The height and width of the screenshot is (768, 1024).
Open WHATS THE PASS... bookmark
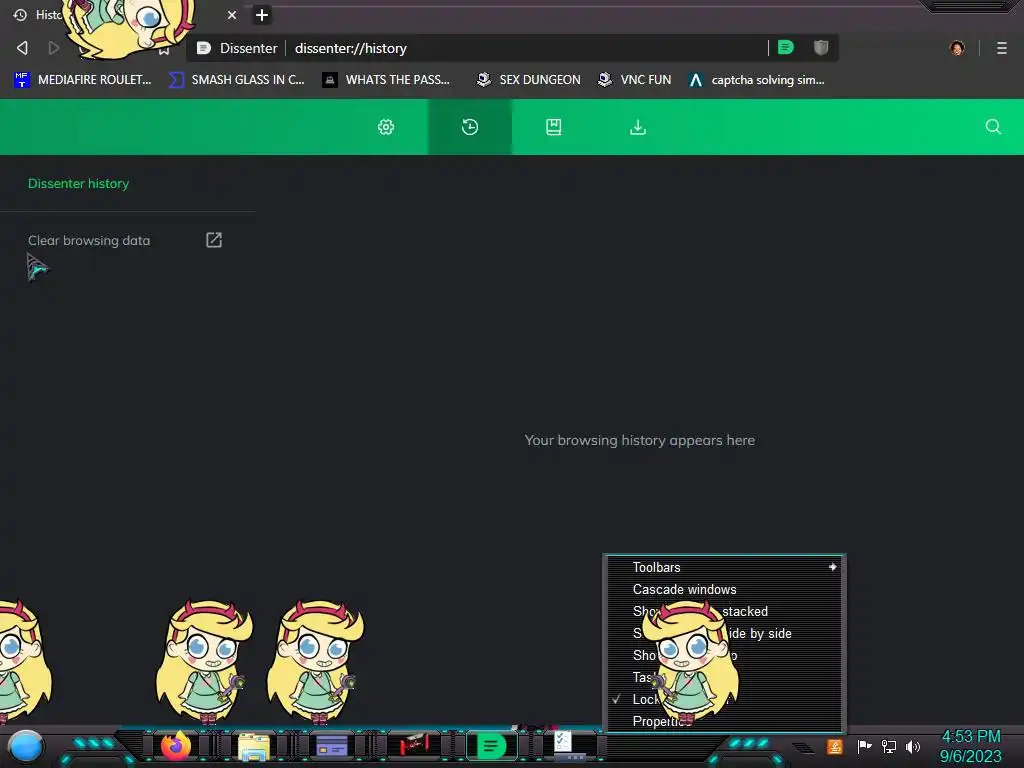click(387, 80)
